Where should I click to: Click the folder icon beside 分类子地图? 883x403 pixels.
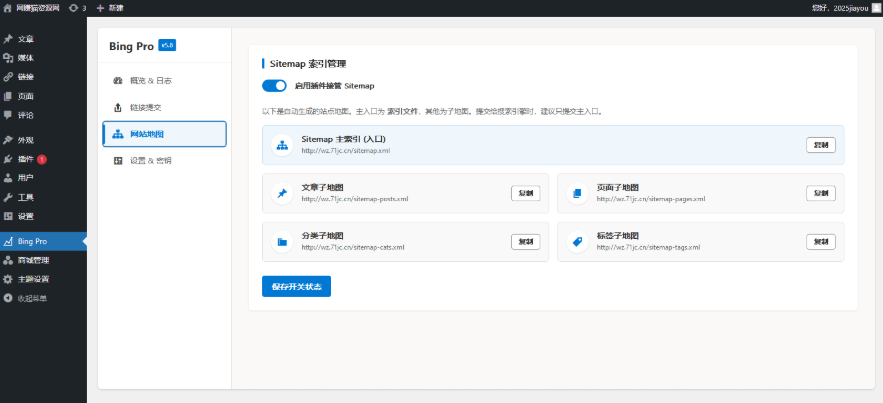coord(282,242)
